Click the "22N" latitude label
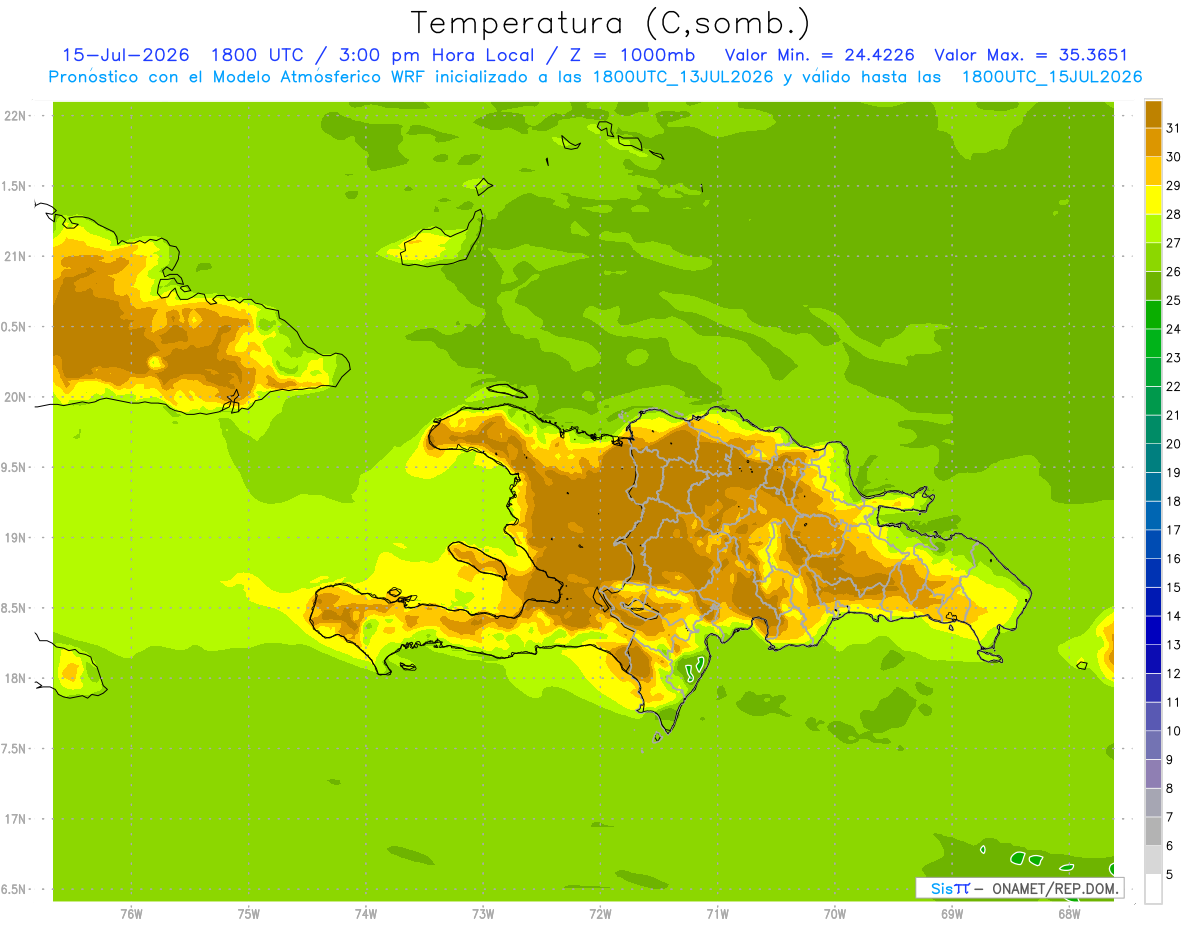The image size is (1200, 927). pos(15,116)
